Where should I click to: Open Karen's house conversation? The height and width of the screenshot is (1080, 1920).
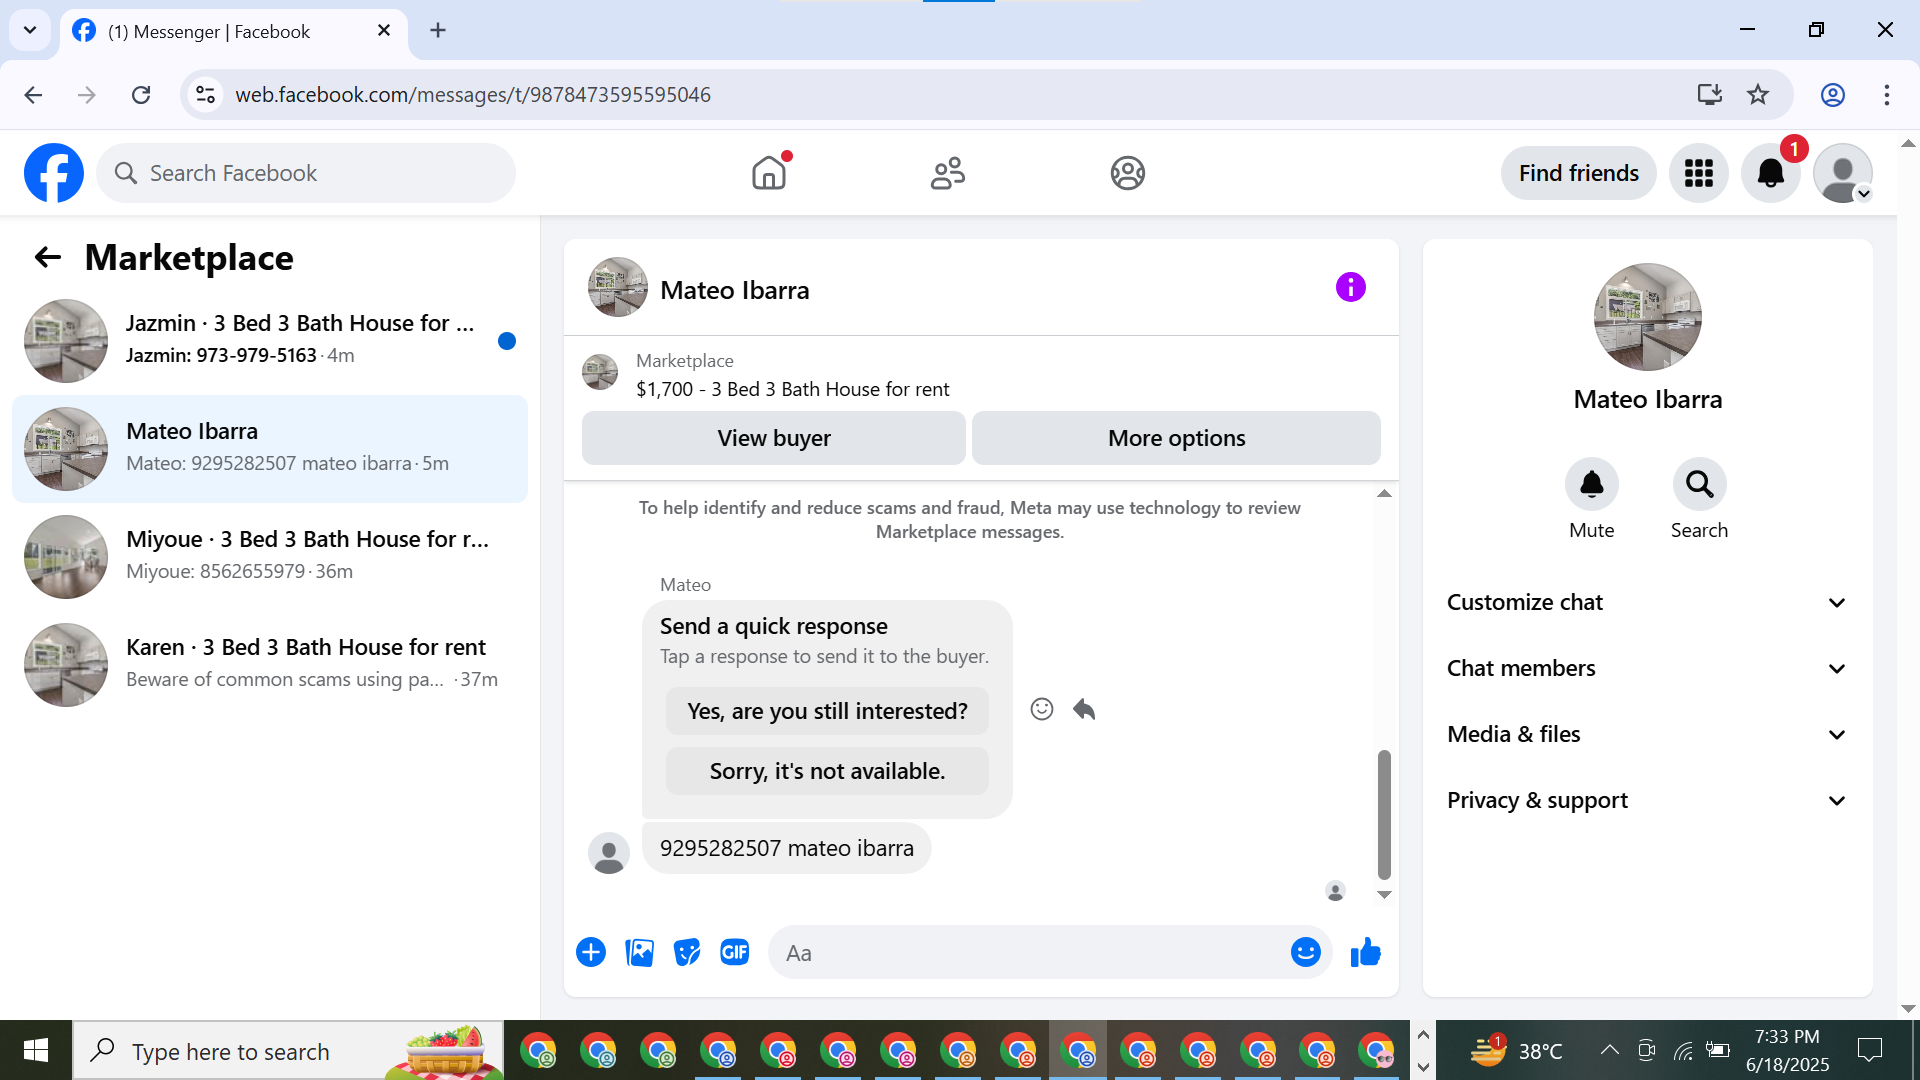pyautogui.click(x=270, y=665)
